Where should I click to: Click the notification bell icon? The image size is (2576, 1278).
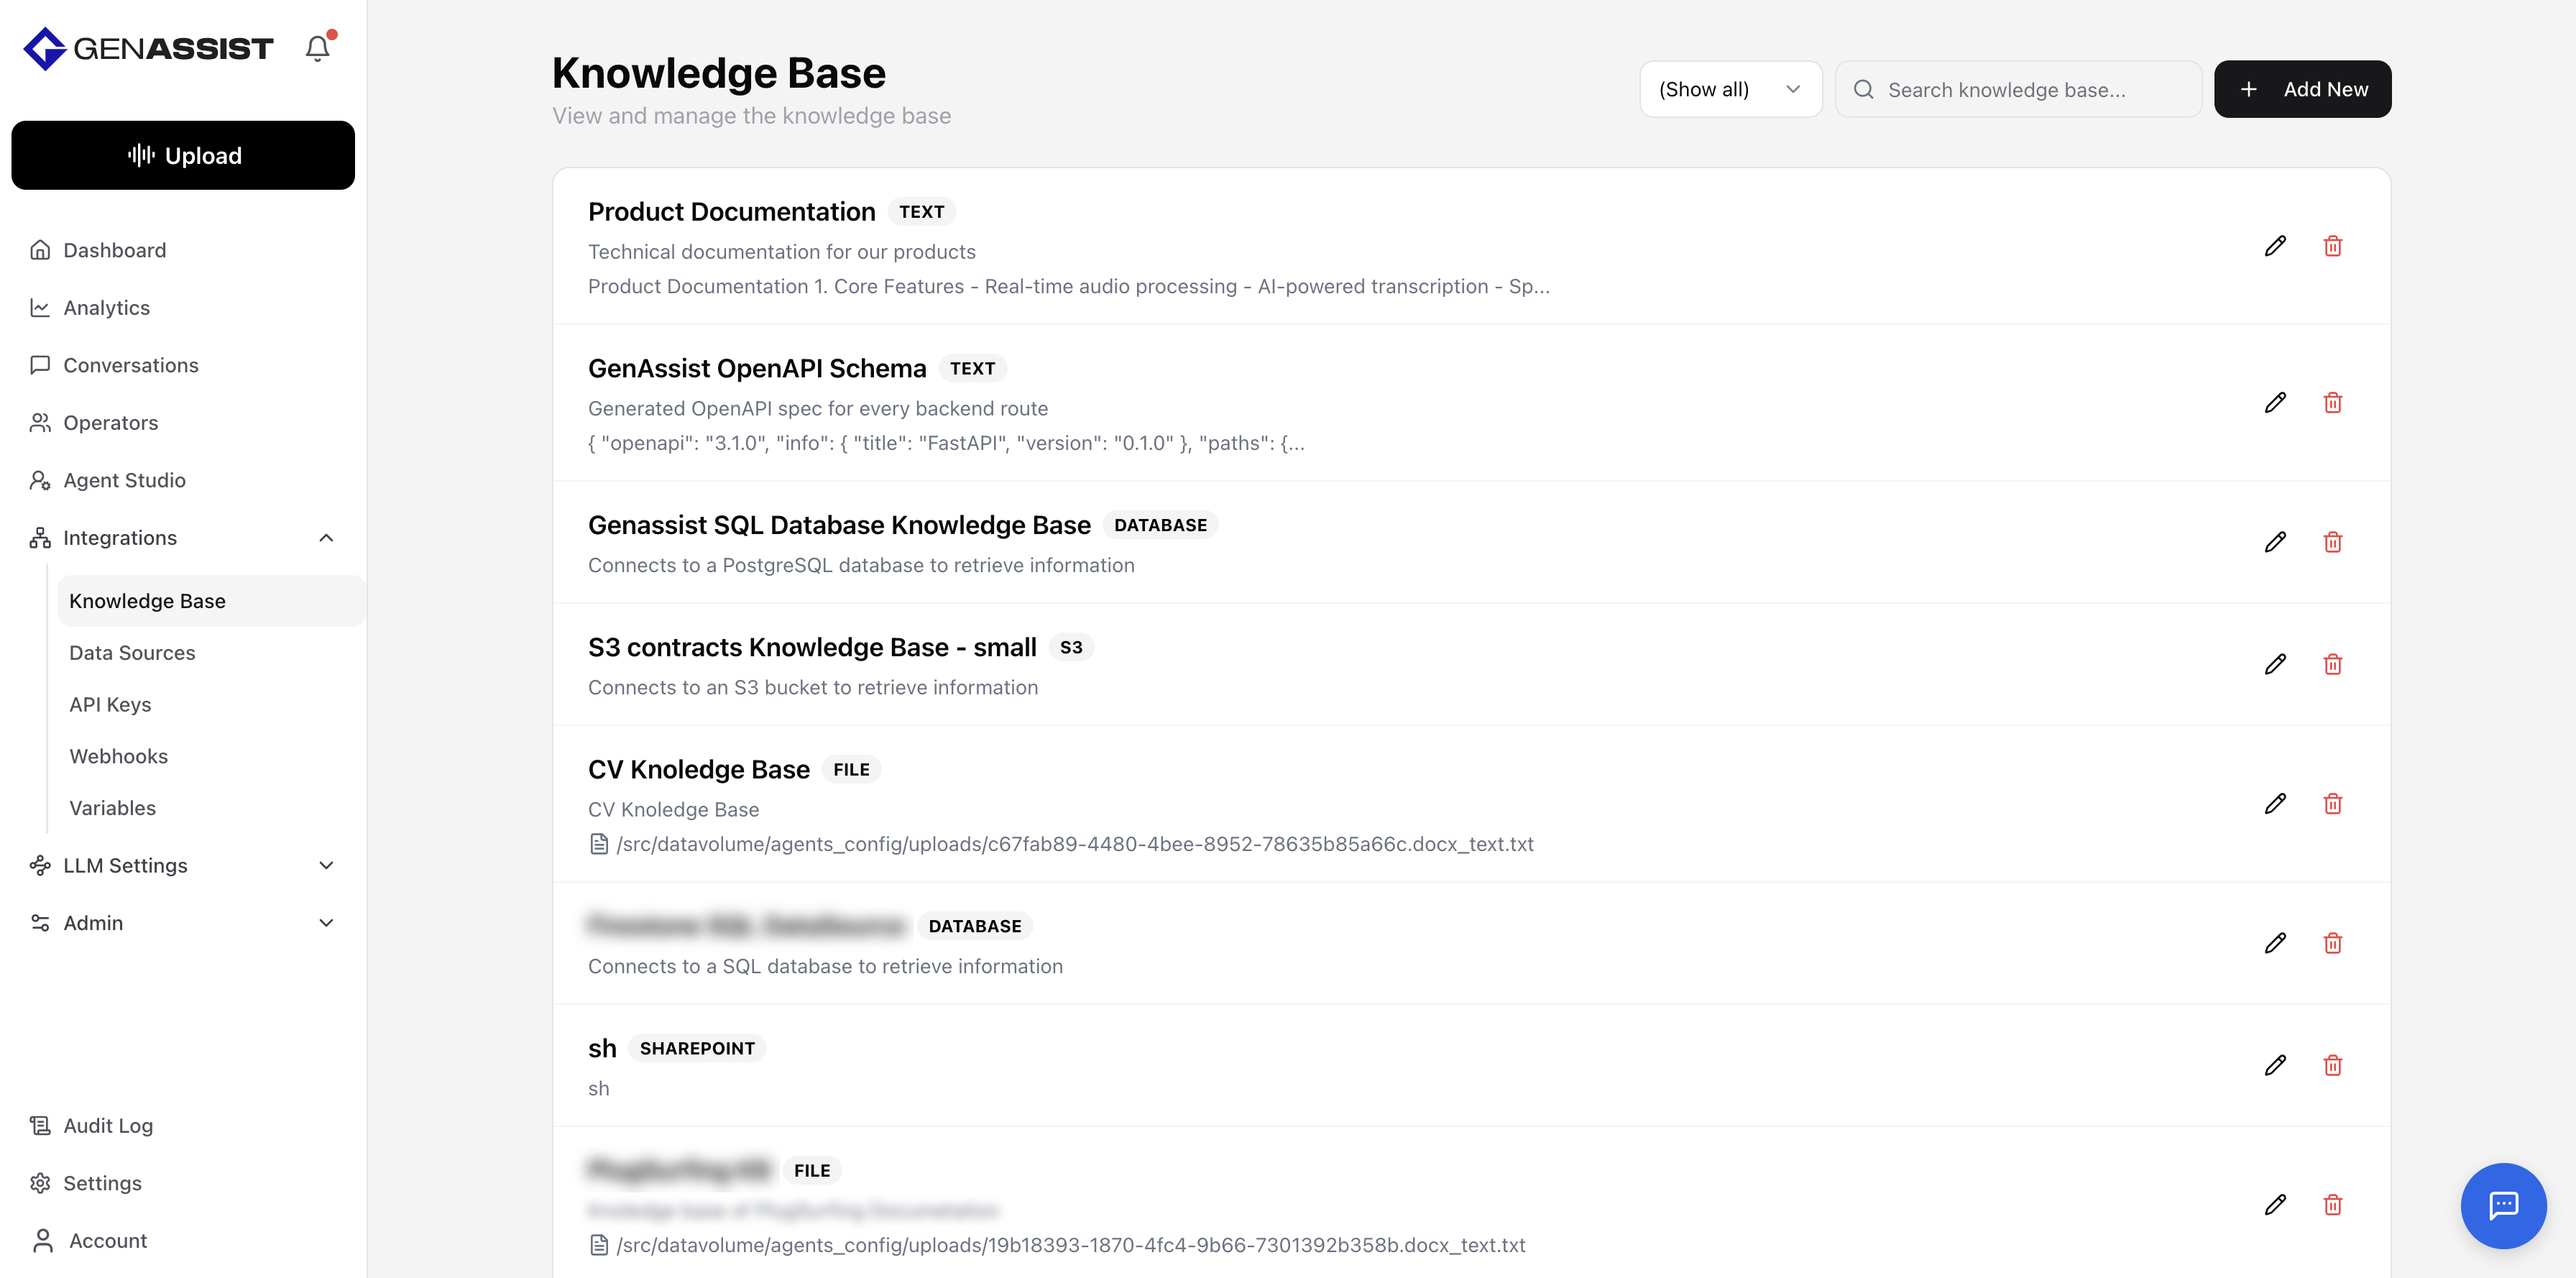[x=317, y=48]
